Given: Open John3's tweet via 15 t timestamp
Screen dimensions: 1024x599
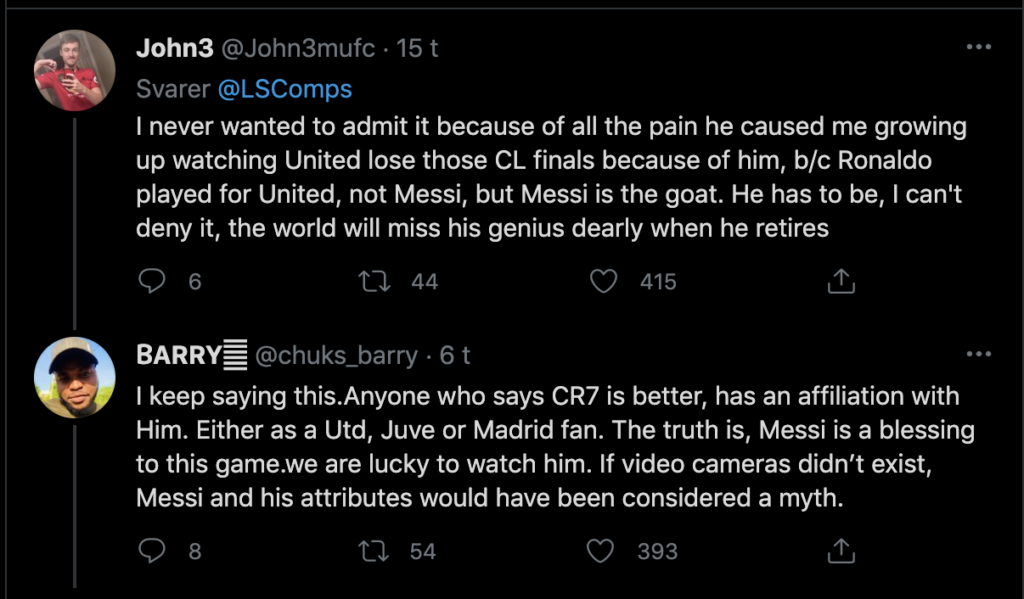Looking at the screenshot, I should click(418, 48).
